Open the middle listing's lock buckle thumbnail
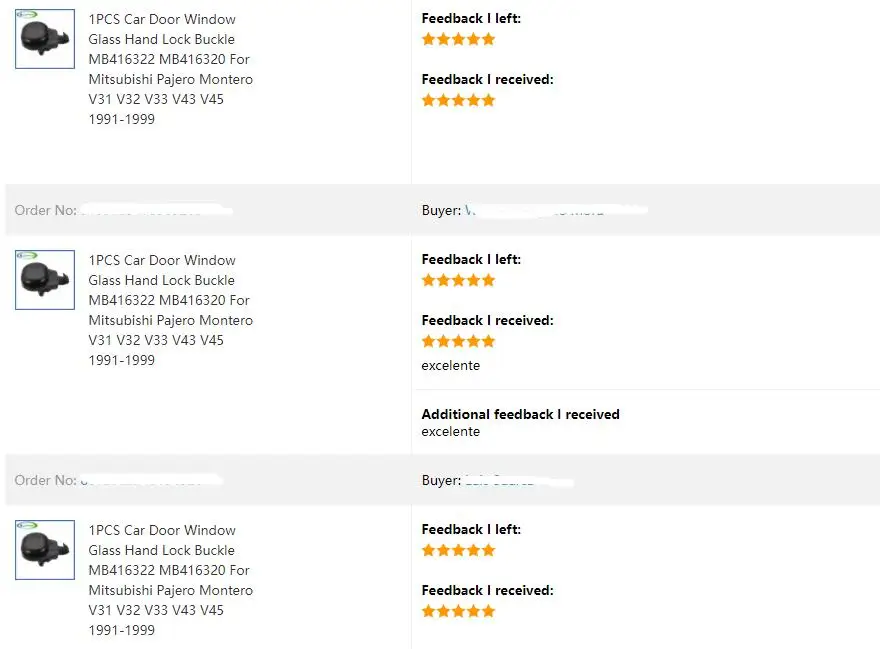Viewport: 880px width, 649px height. (x=45, y=280)
